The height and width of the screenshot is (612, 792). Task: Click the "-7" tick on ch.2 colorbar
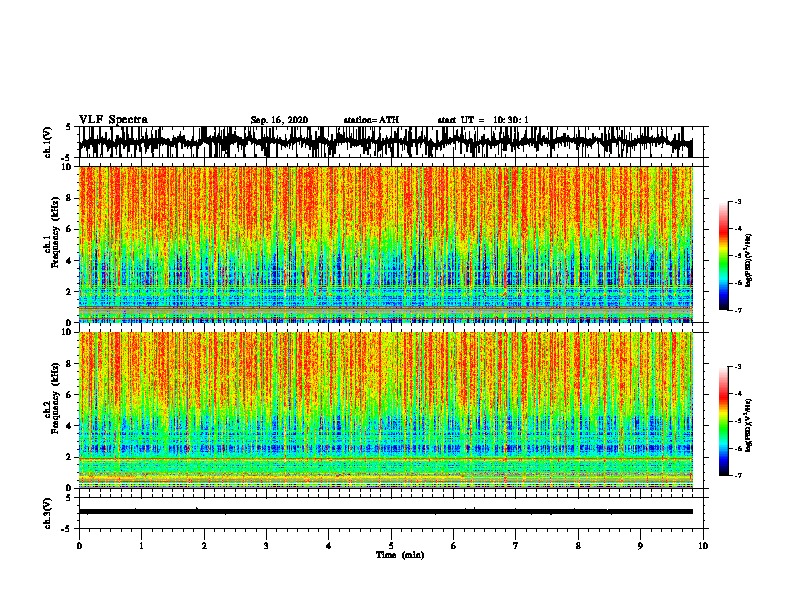coord(738,475)
